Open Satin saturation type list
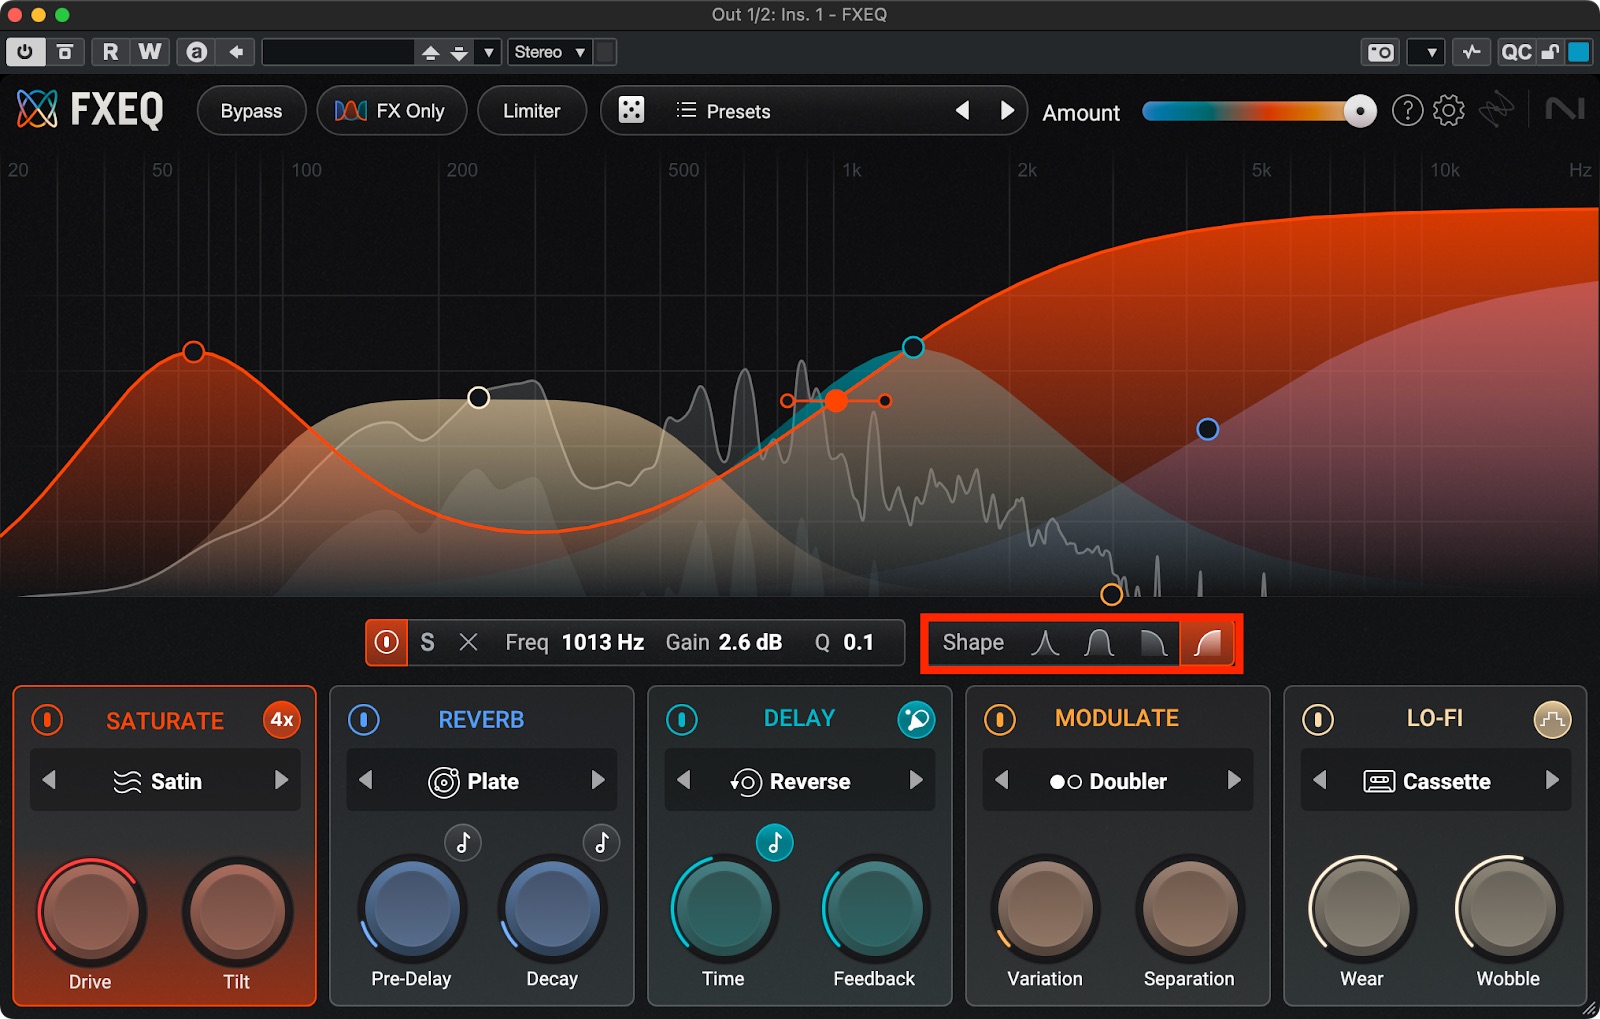This screenshot has height=1019, width=1600. [158, 781]
